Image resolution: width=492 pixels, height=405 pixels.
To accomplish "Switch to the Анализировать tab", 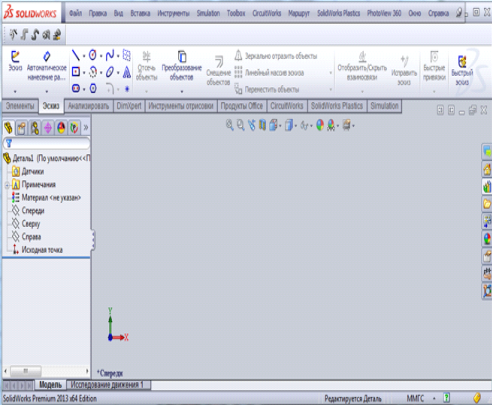I will pyautogui.click(x=88, y=106).
